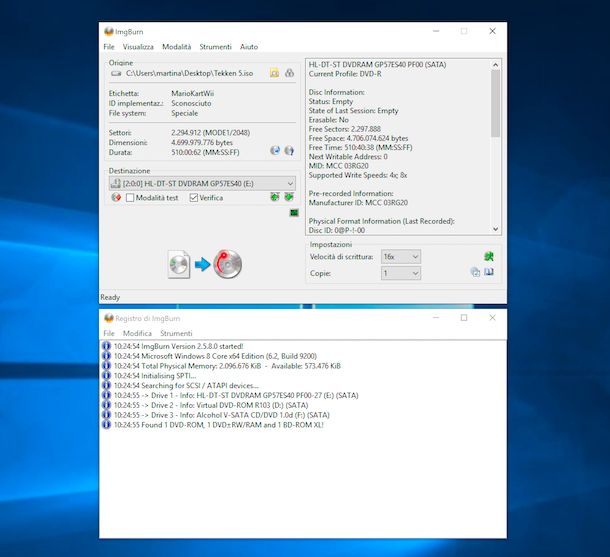
Task: Open the Velocità di scrittura 16x dropdown
Action: (401, 257)
